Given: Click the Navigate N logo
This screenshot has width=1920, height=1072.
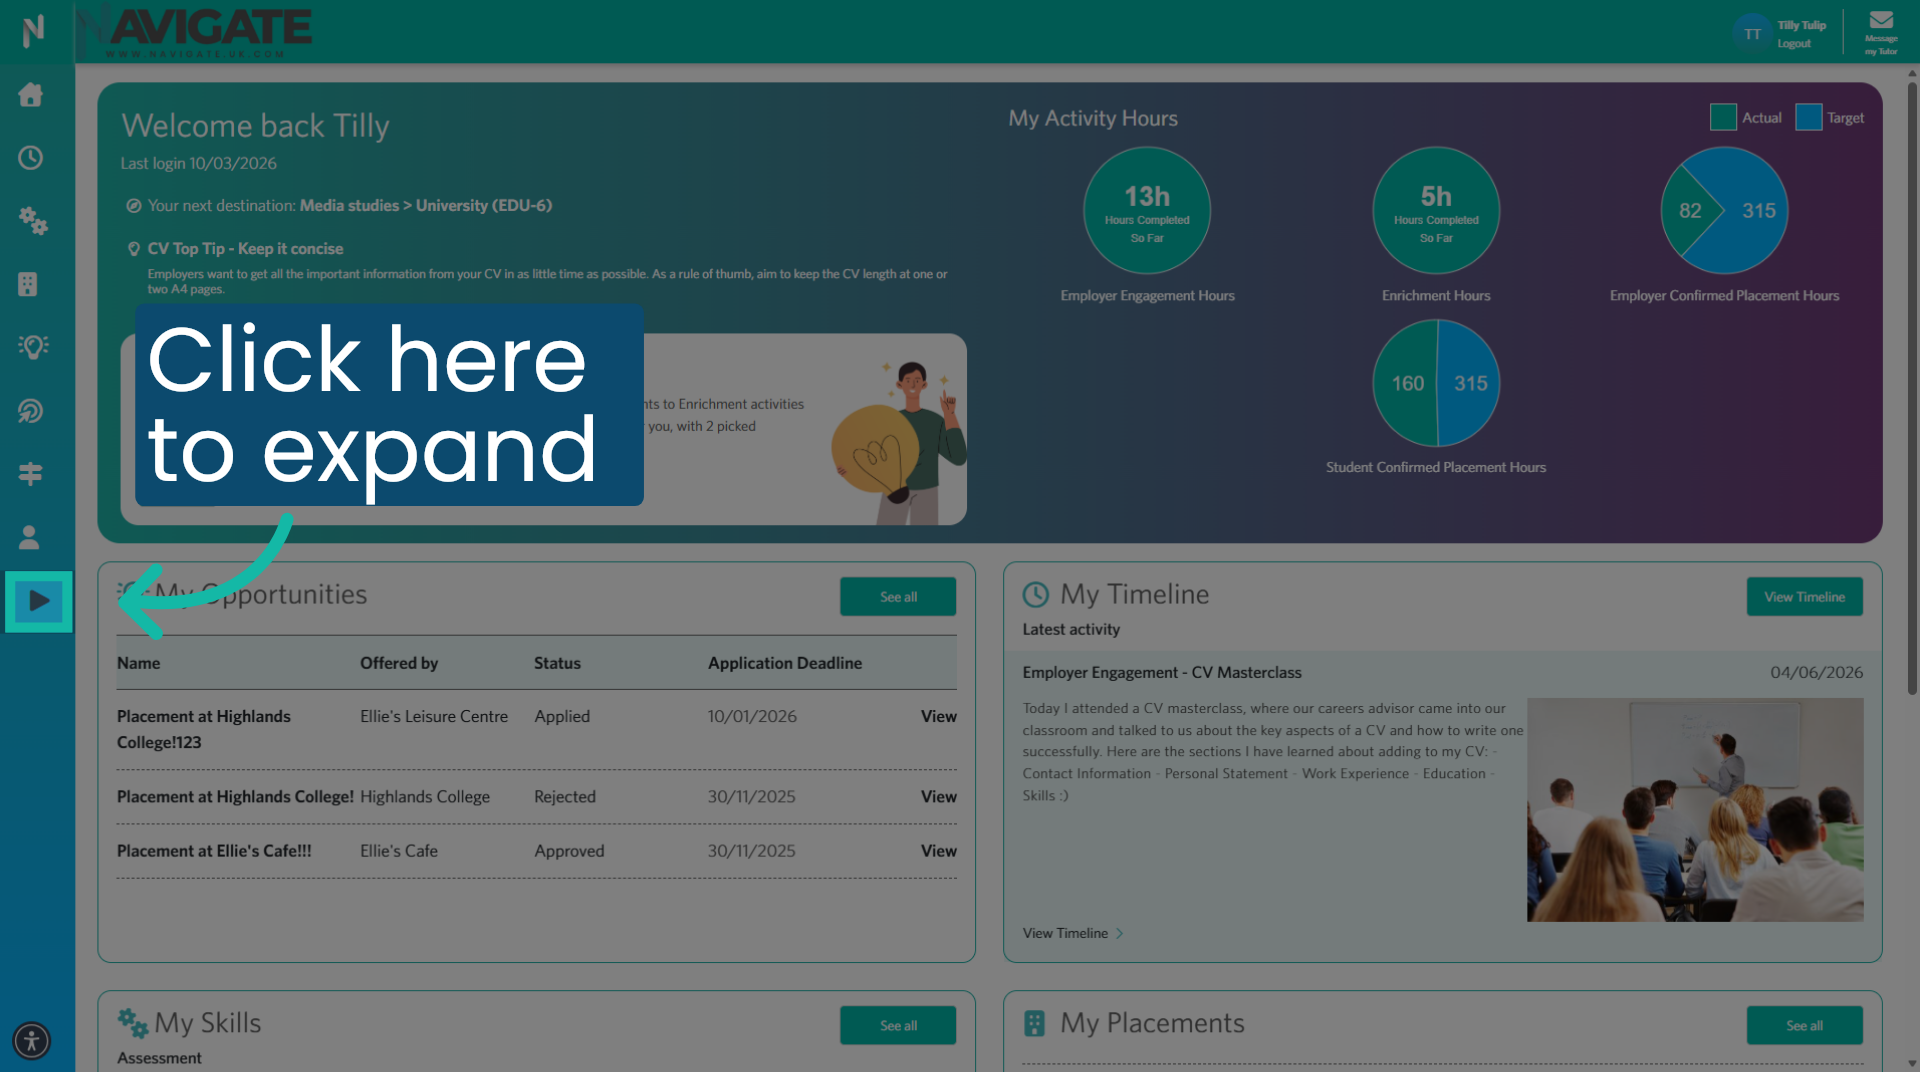Looking at the screenshot, I should click(x=33, y=31).
